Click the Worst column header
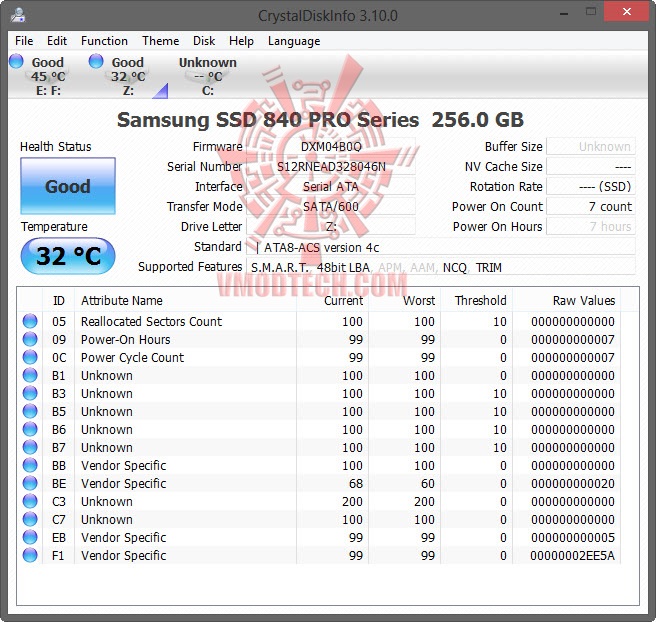Screen dimensions: 656x622 click(x=404, y=300)
